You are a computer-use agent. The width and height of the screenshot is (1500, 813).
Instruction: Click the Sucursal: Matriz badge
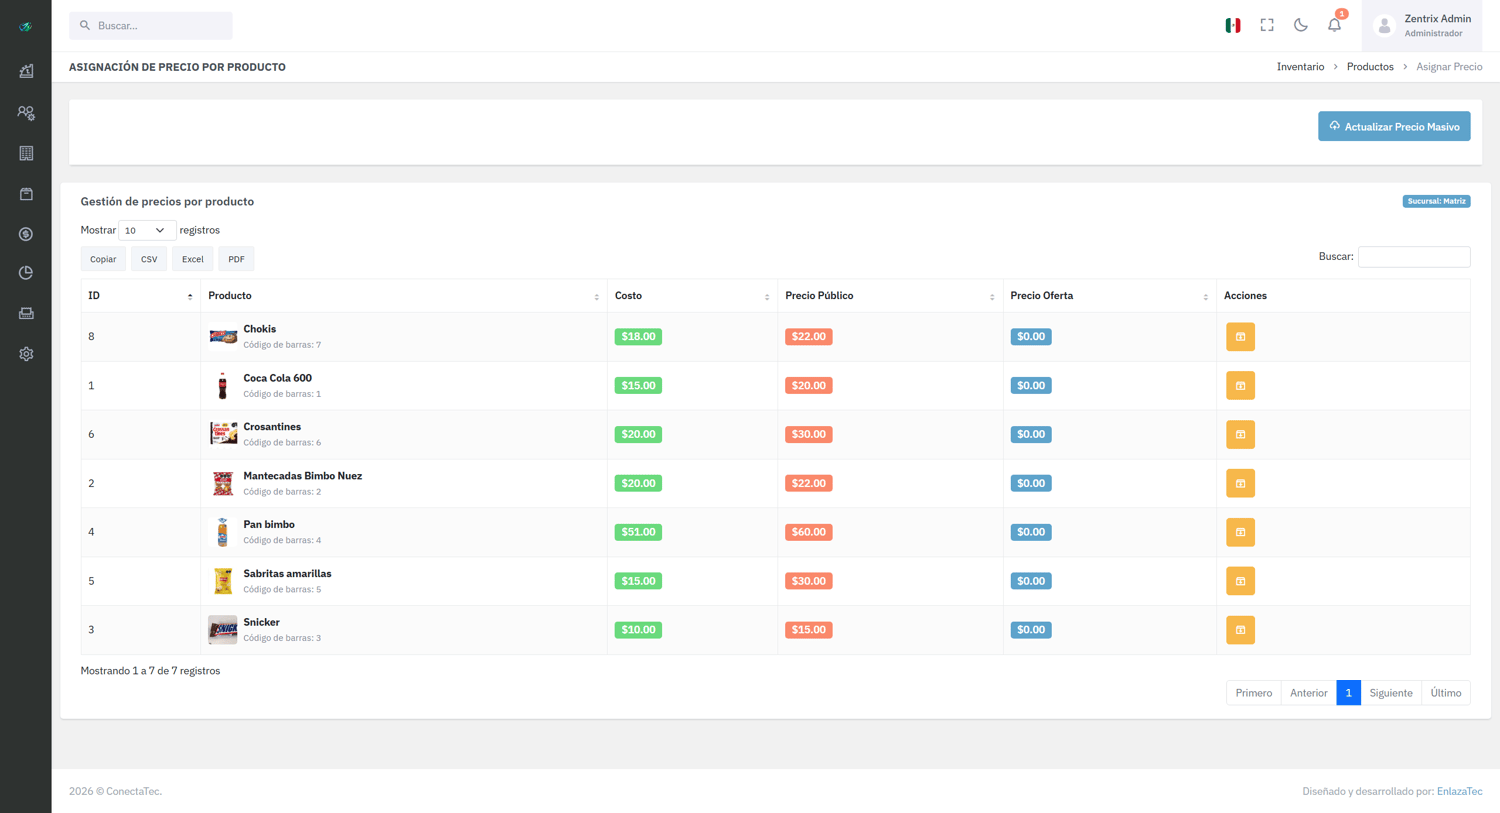click(1436, 201)
